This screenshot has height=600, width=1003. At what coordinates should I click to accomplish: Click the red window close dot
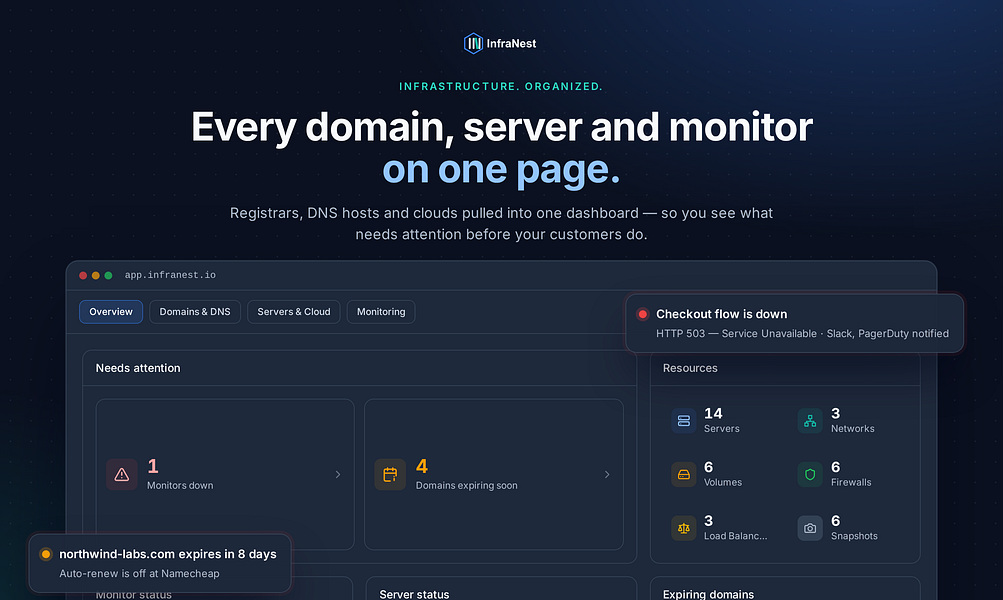tap(83, 276)
